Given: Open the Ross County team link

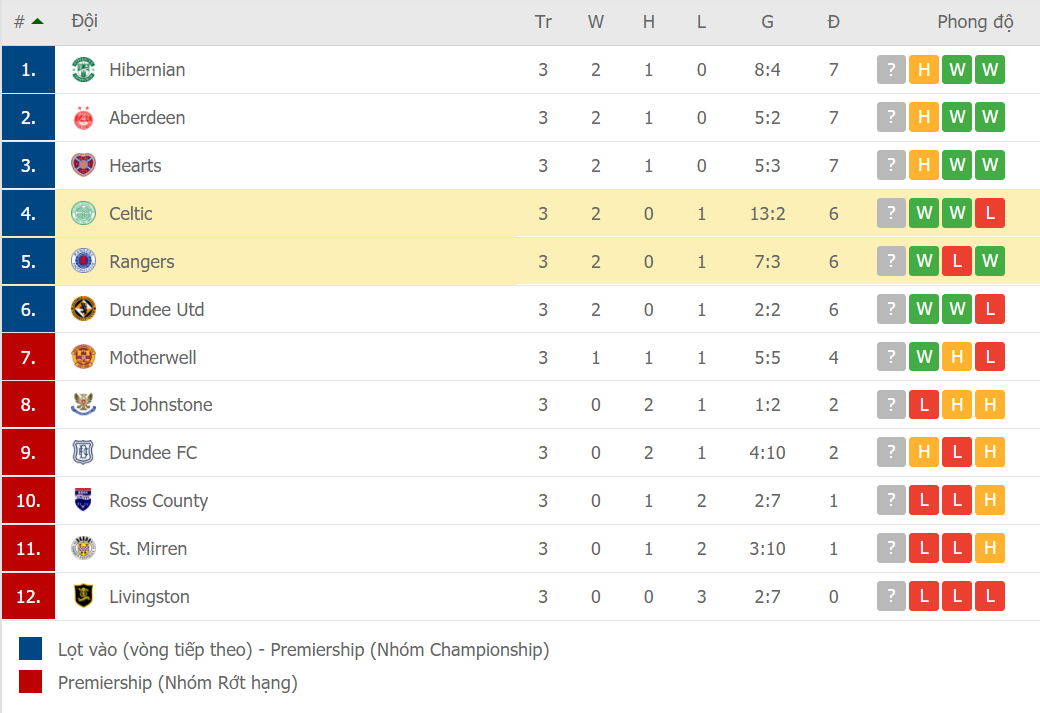Looking at the screenshot, I should click(158, 501).
